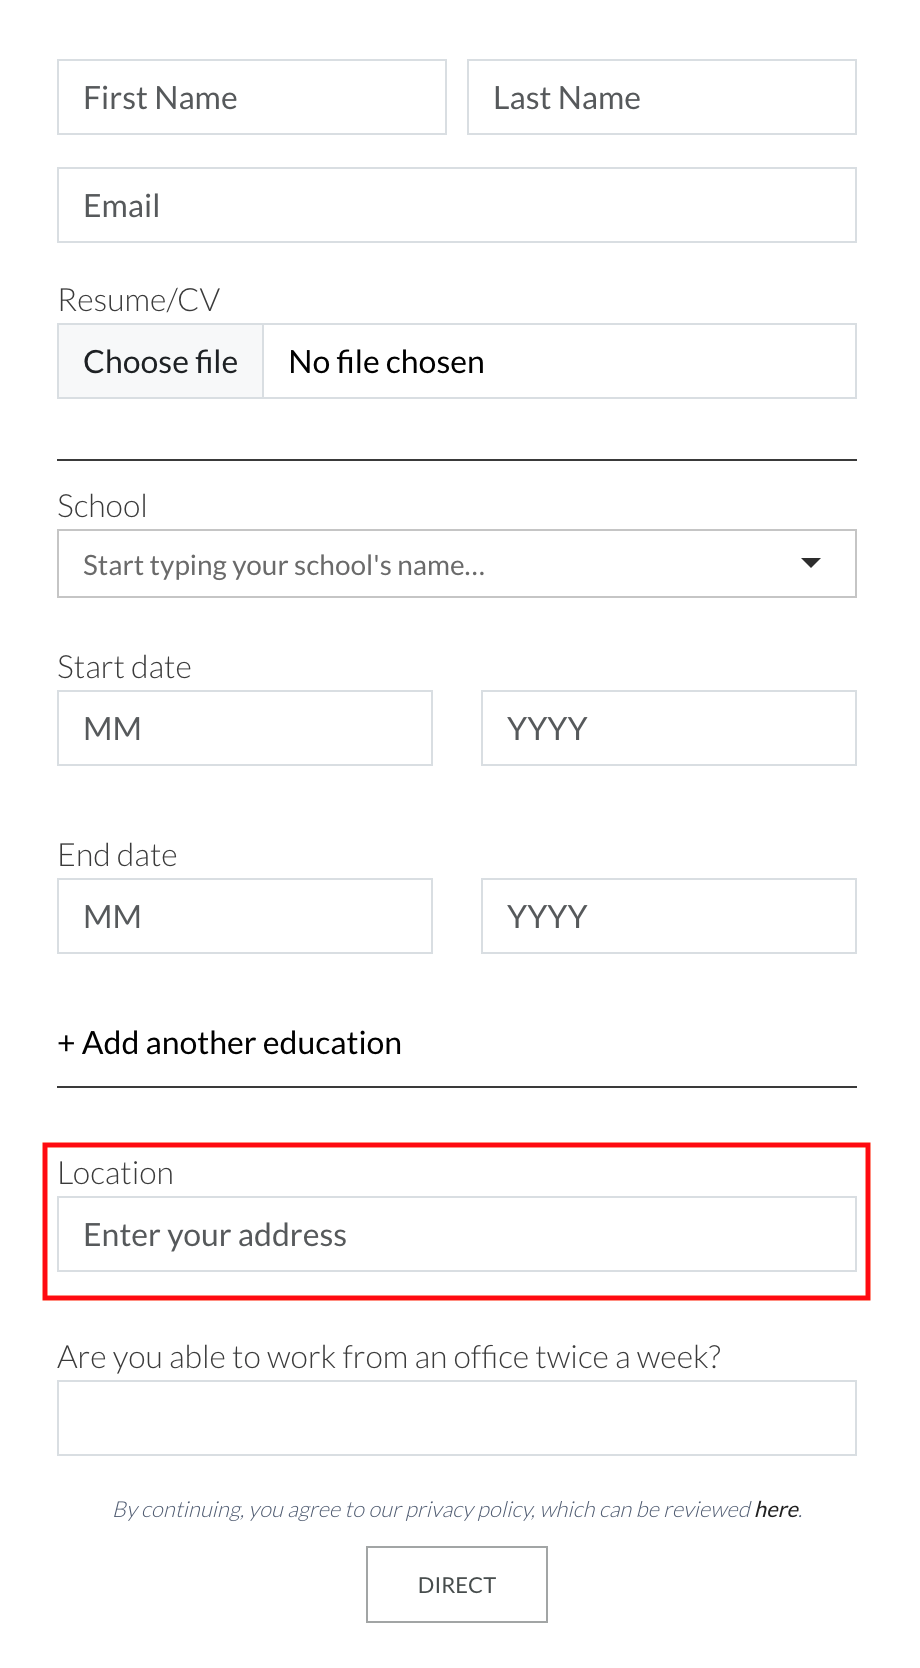This screenshot has width=920, height=1668.
Task: Focus the office twice a week answer box
Action: [456, 1417]
